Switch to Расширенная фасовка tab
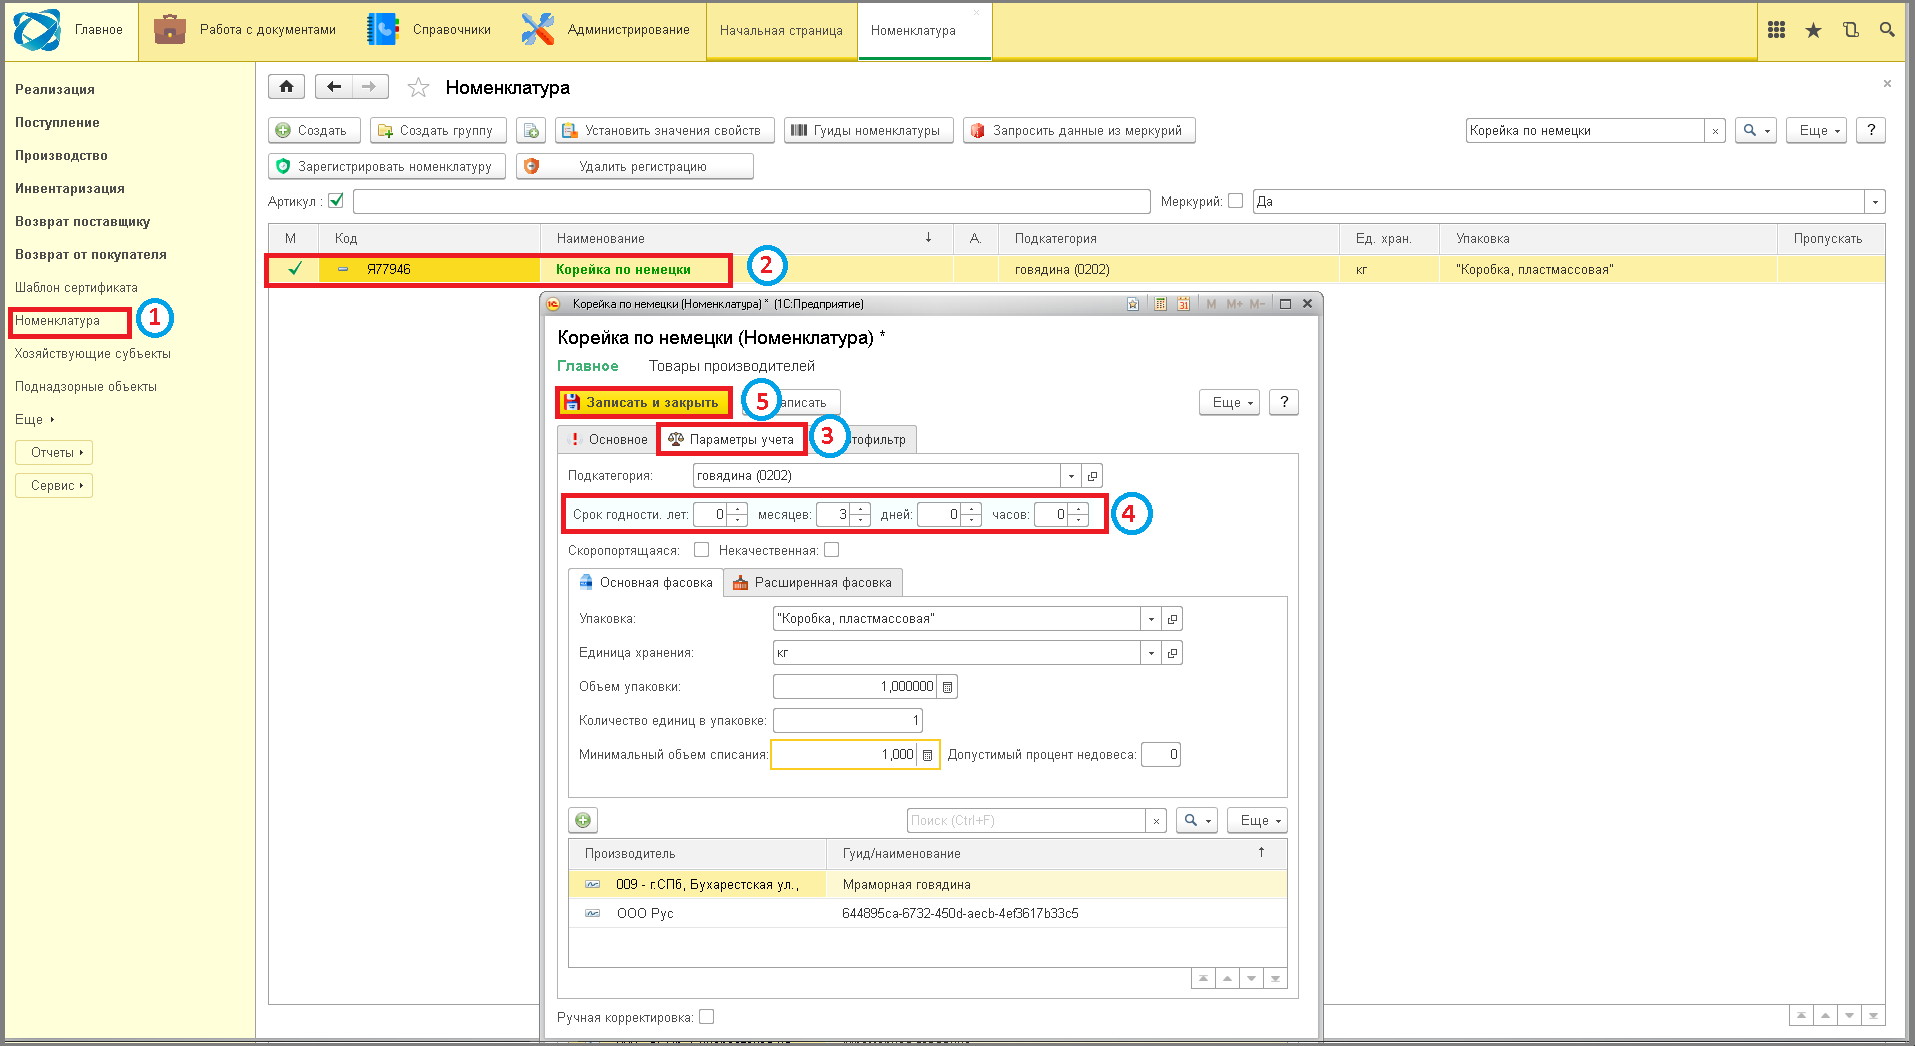 pos(812,582)
